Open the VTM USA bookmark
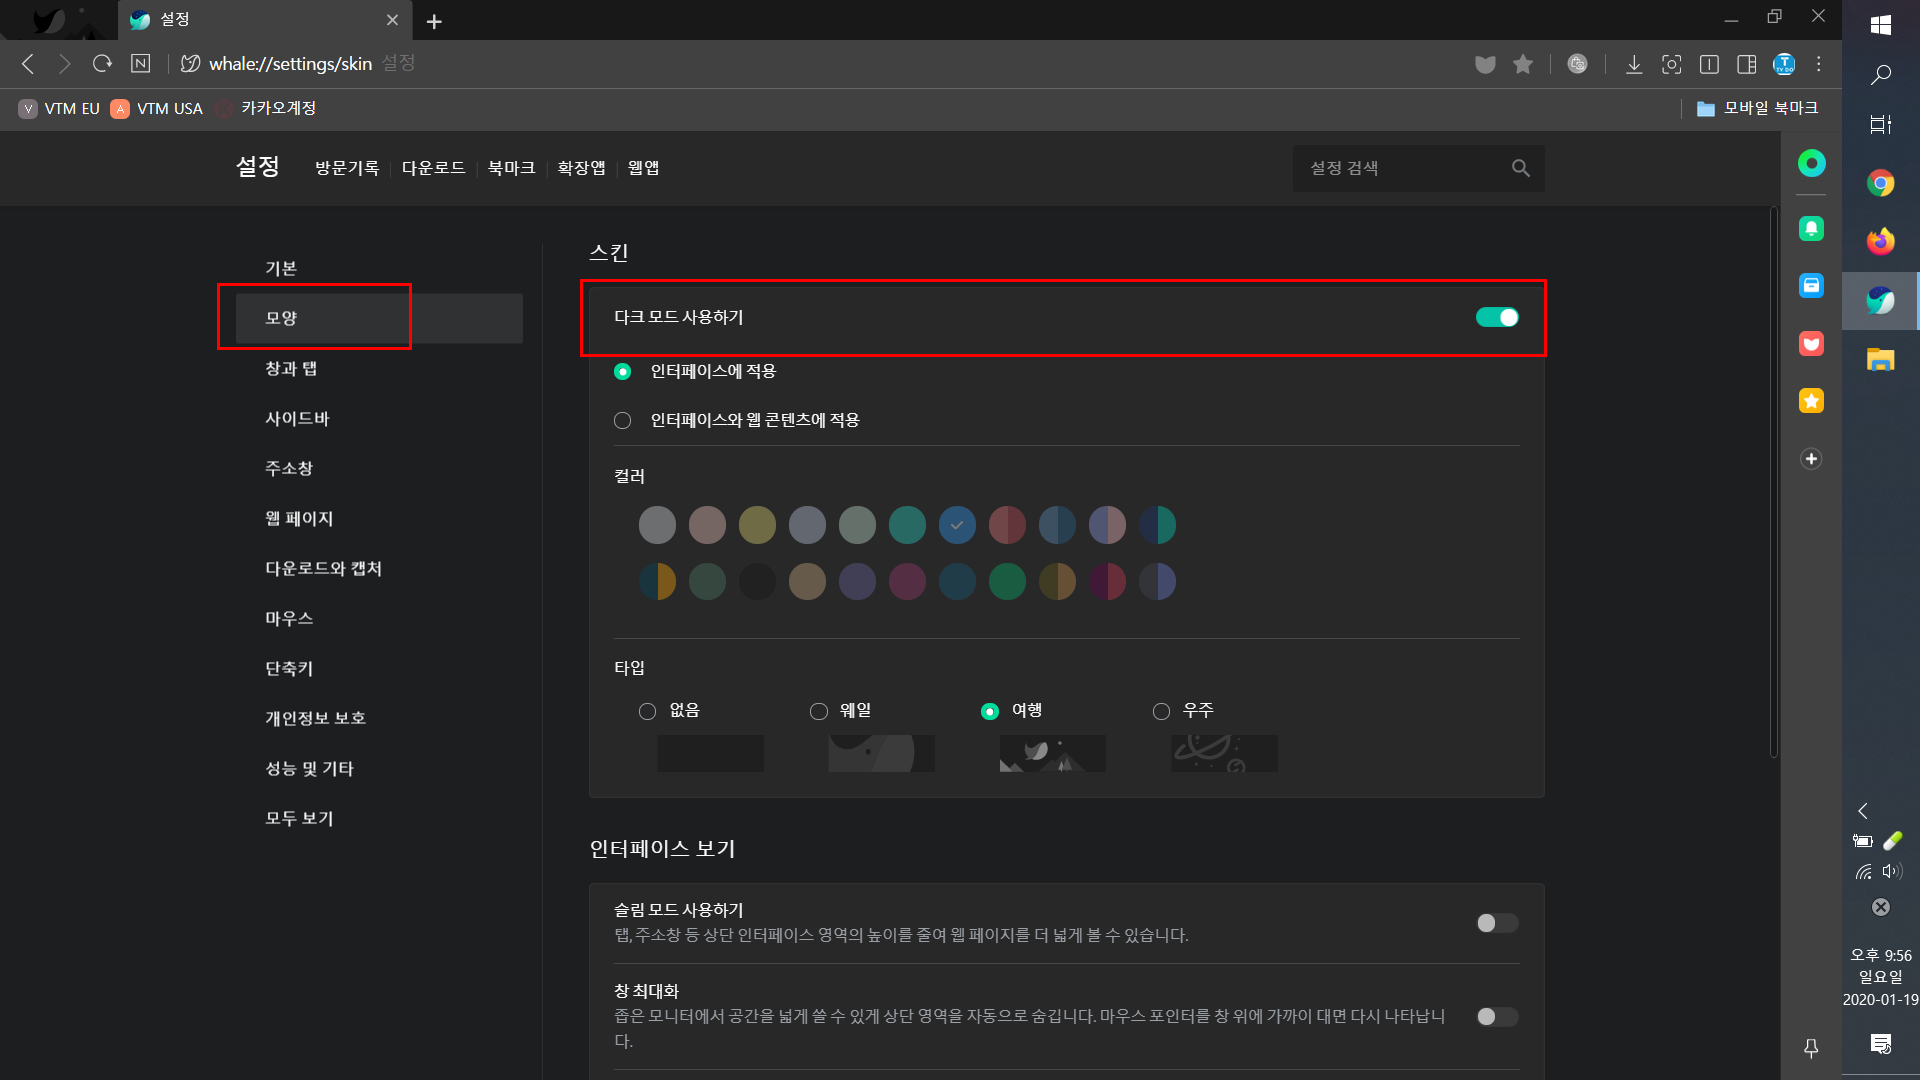 click(157, 109)
